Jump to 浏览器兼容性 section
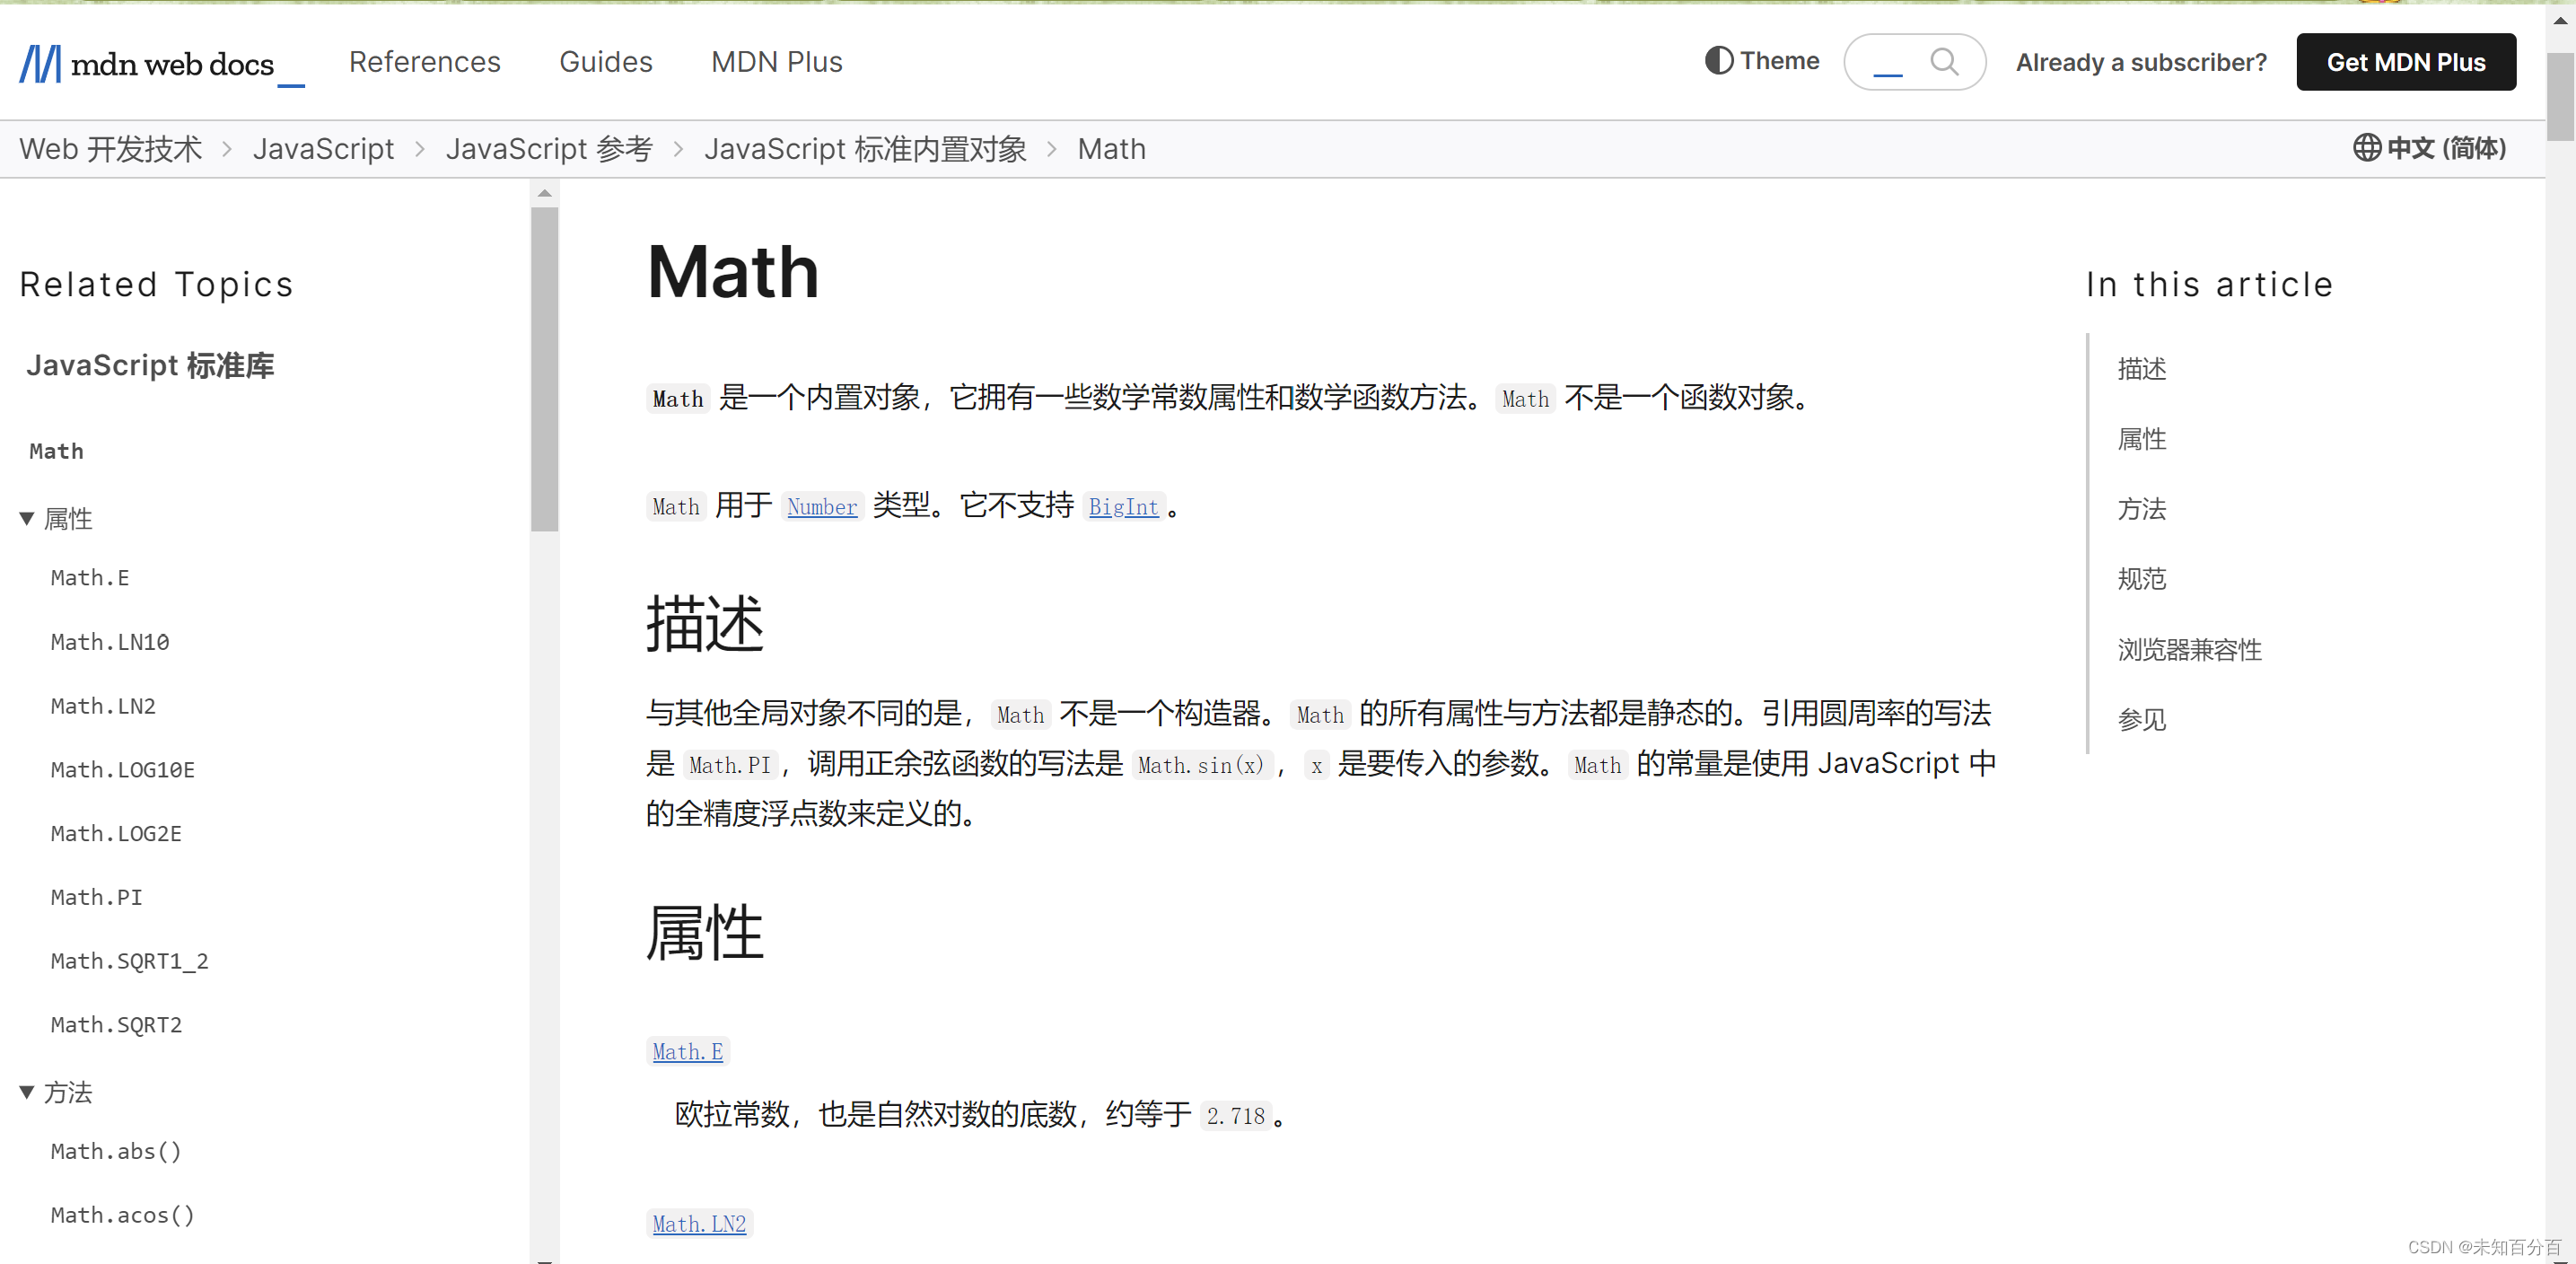2576x1264 pixels. tap(2190, 649)
